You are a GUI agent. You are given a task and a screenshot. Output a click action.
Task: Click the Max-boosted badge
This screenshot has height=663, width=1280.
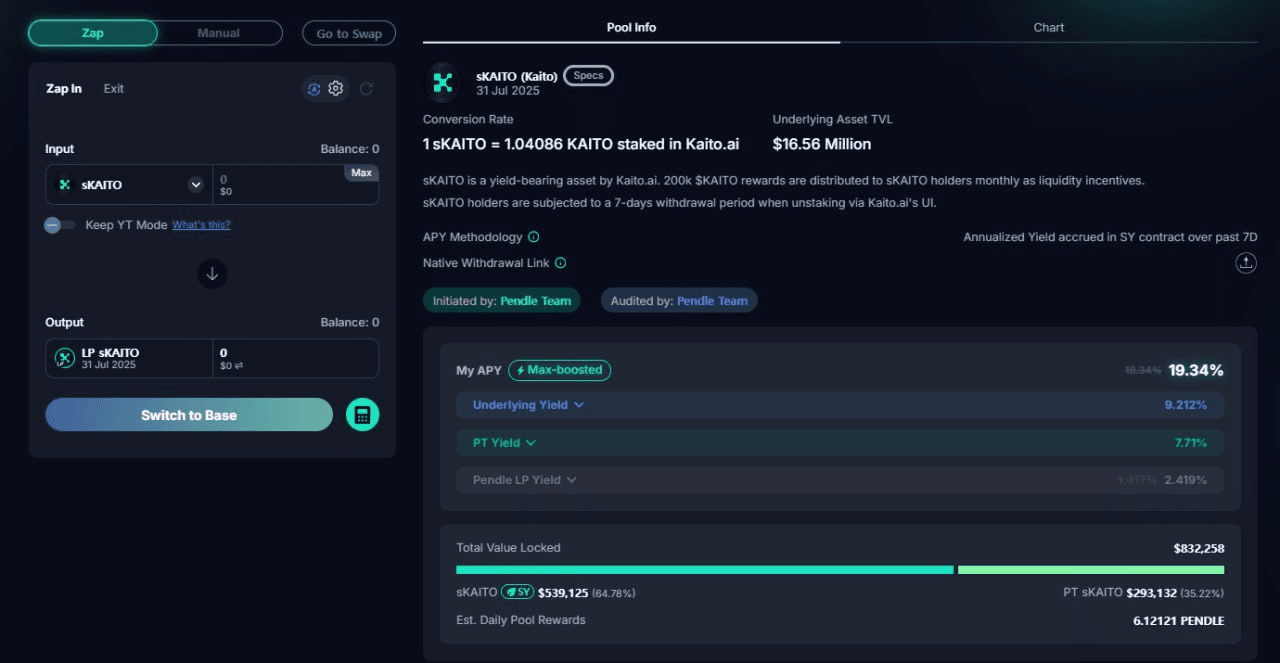[559, 370]
